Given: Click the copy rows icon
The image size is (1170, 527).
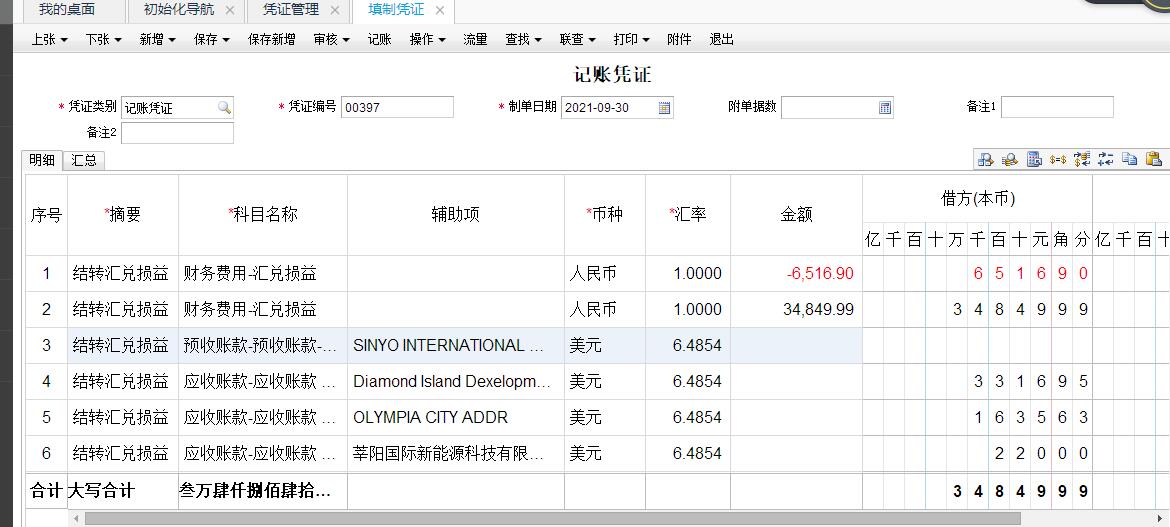Looking at the screenshot, I should click(x=1130, y=159).
